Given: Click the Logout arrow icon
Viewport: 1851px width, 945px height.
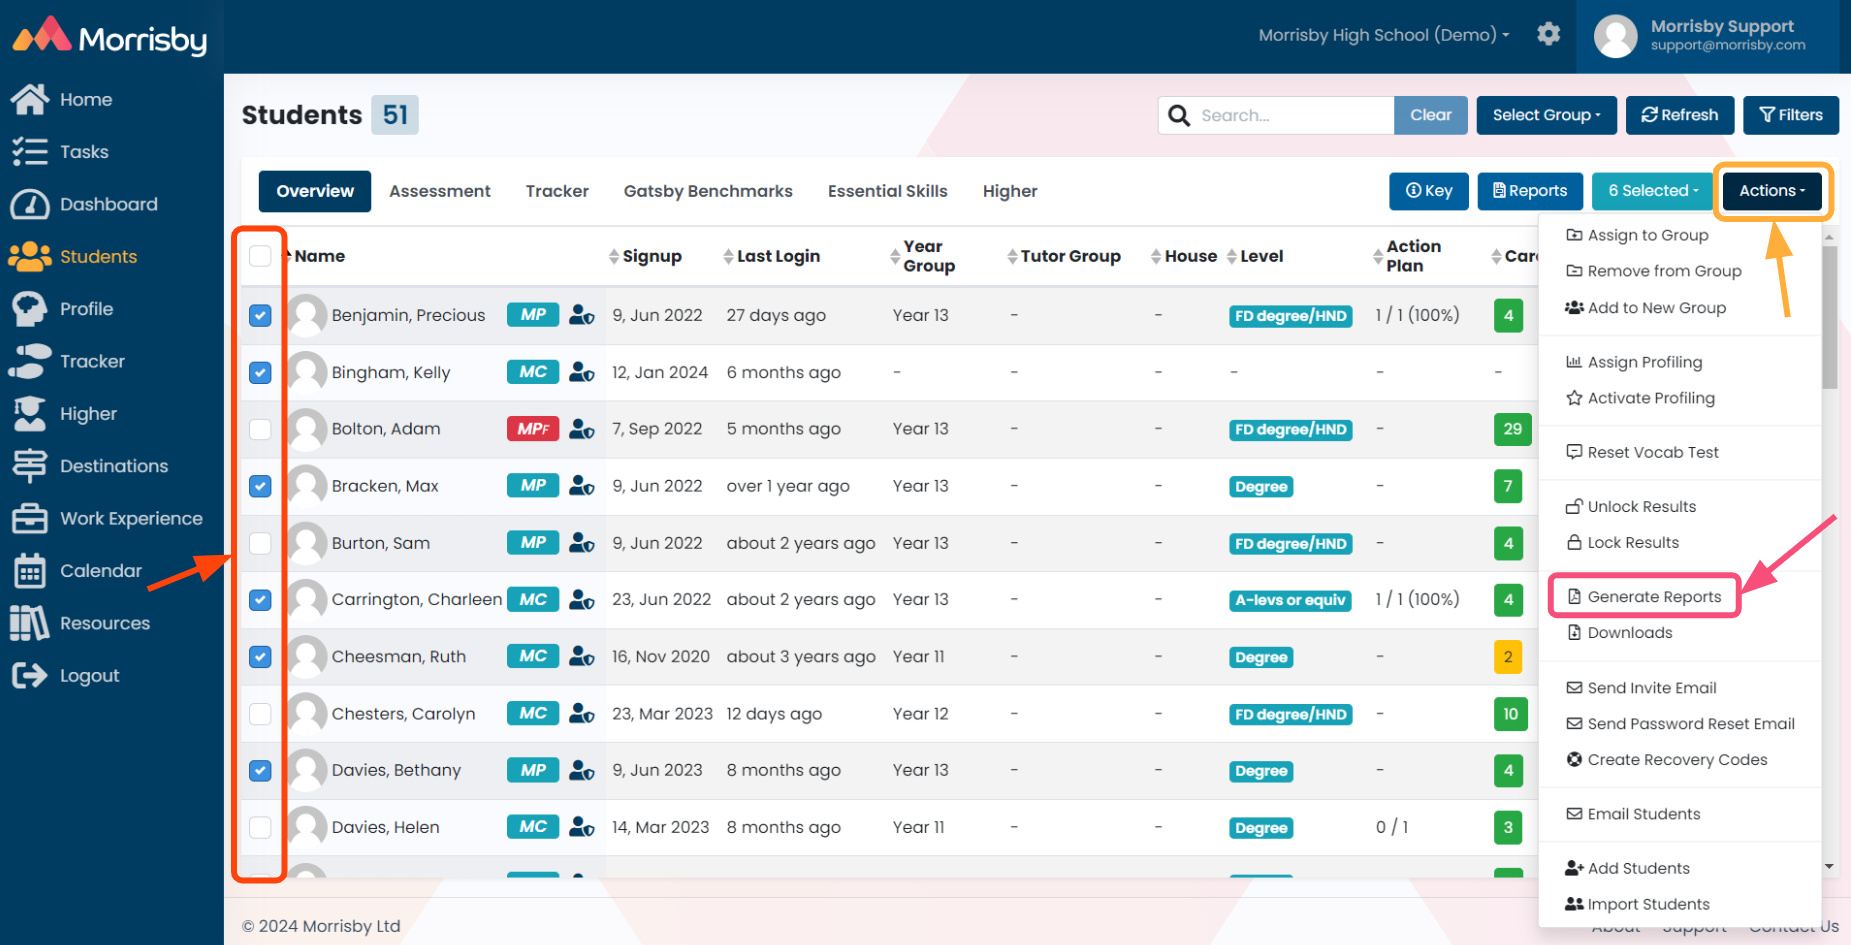Looking at the screenshot, I should [30, 676].
